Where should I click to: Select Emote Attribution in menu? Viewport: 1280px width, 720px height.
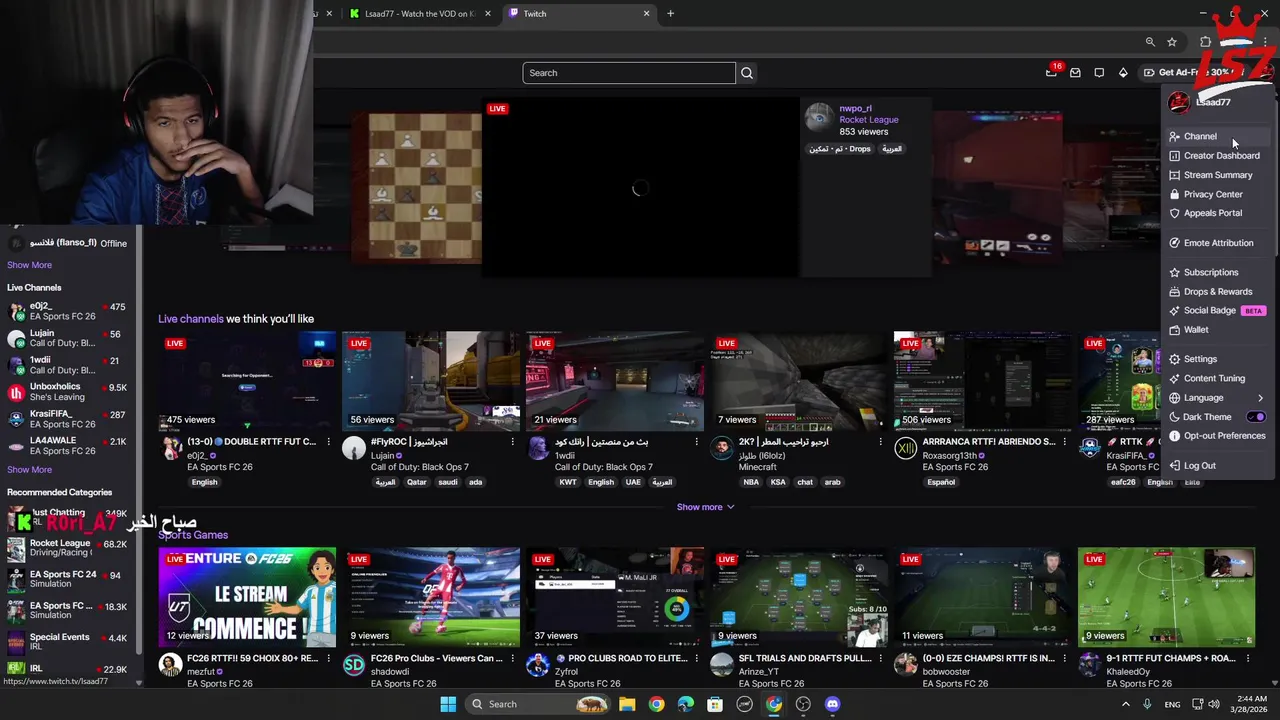[1220, 243]
